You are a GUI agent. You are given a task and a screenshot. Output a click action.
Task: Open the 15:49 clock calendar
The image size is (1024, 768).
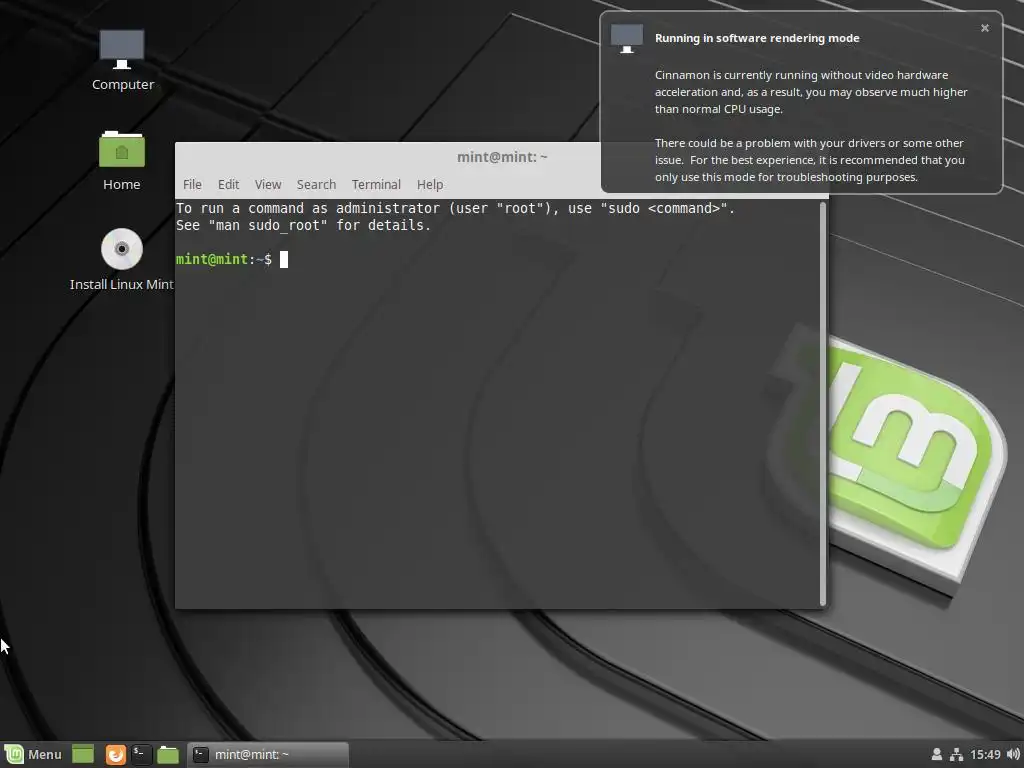click(x=985, y=754)
